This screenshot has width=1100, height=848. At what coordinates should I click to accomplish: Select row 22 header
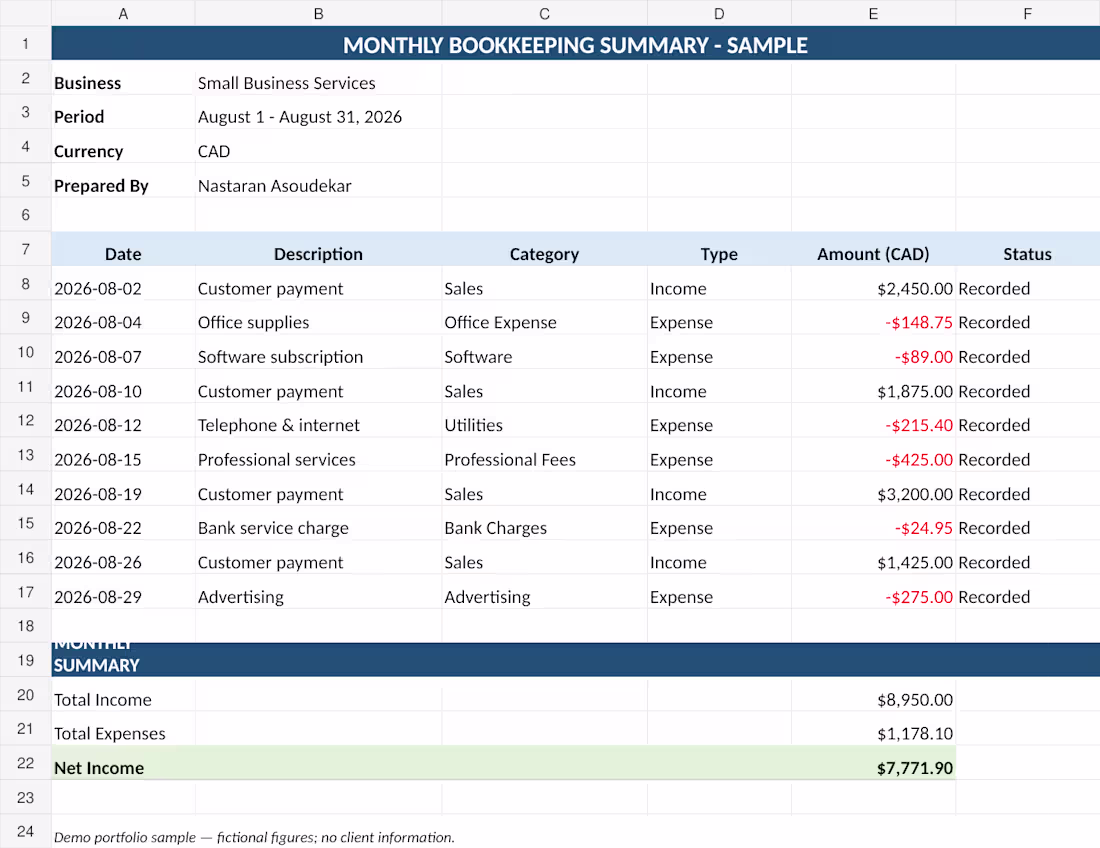pyautogui.click(x=25, y=763)
